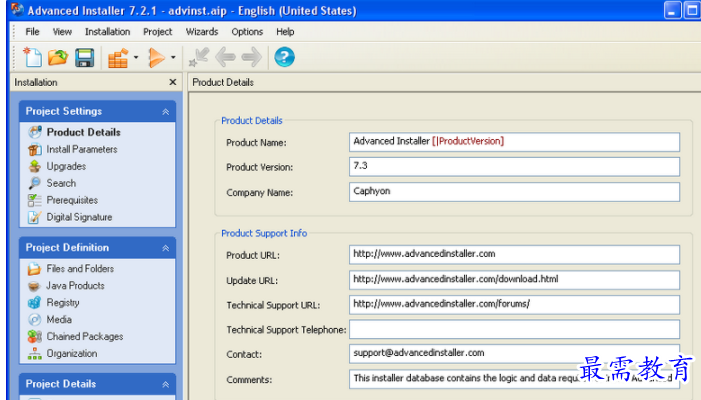Click the Run play toolbar icon
This screenshot has width=701, height=400.
click(x=157, y=57)
